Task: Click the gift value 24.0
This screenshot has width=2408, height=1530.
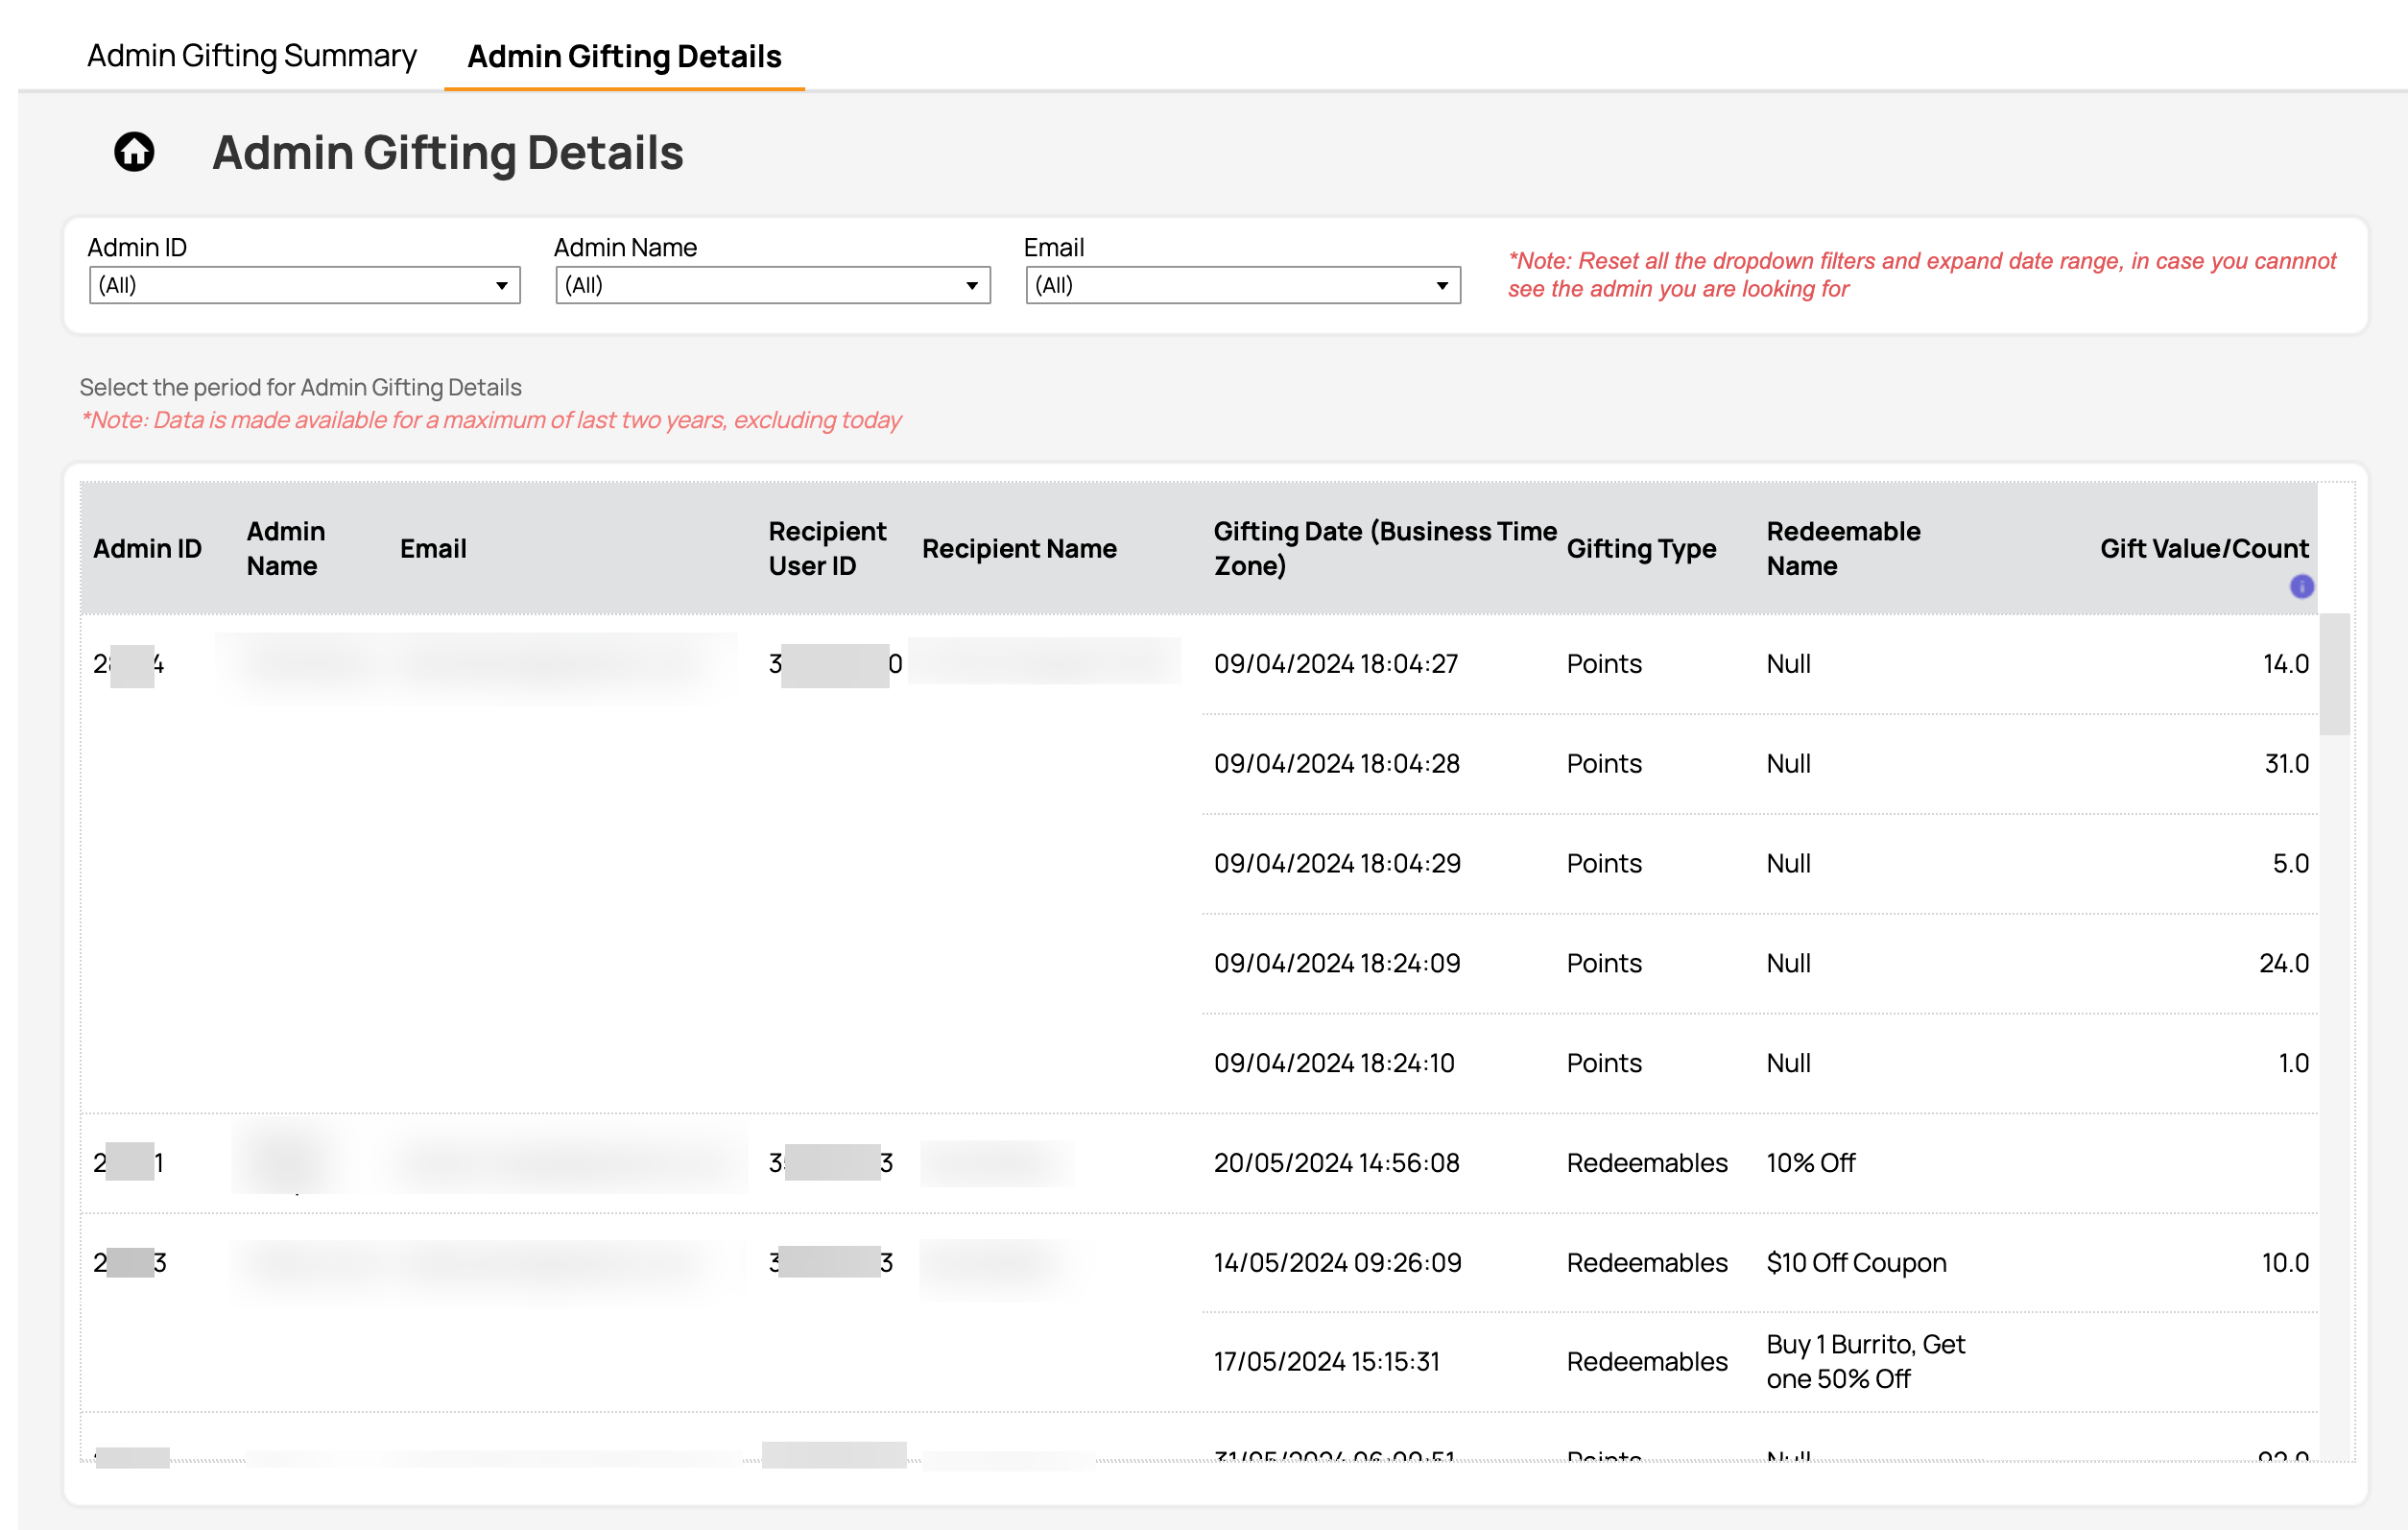Action: pyautogui.click(x=2284, y=963)
